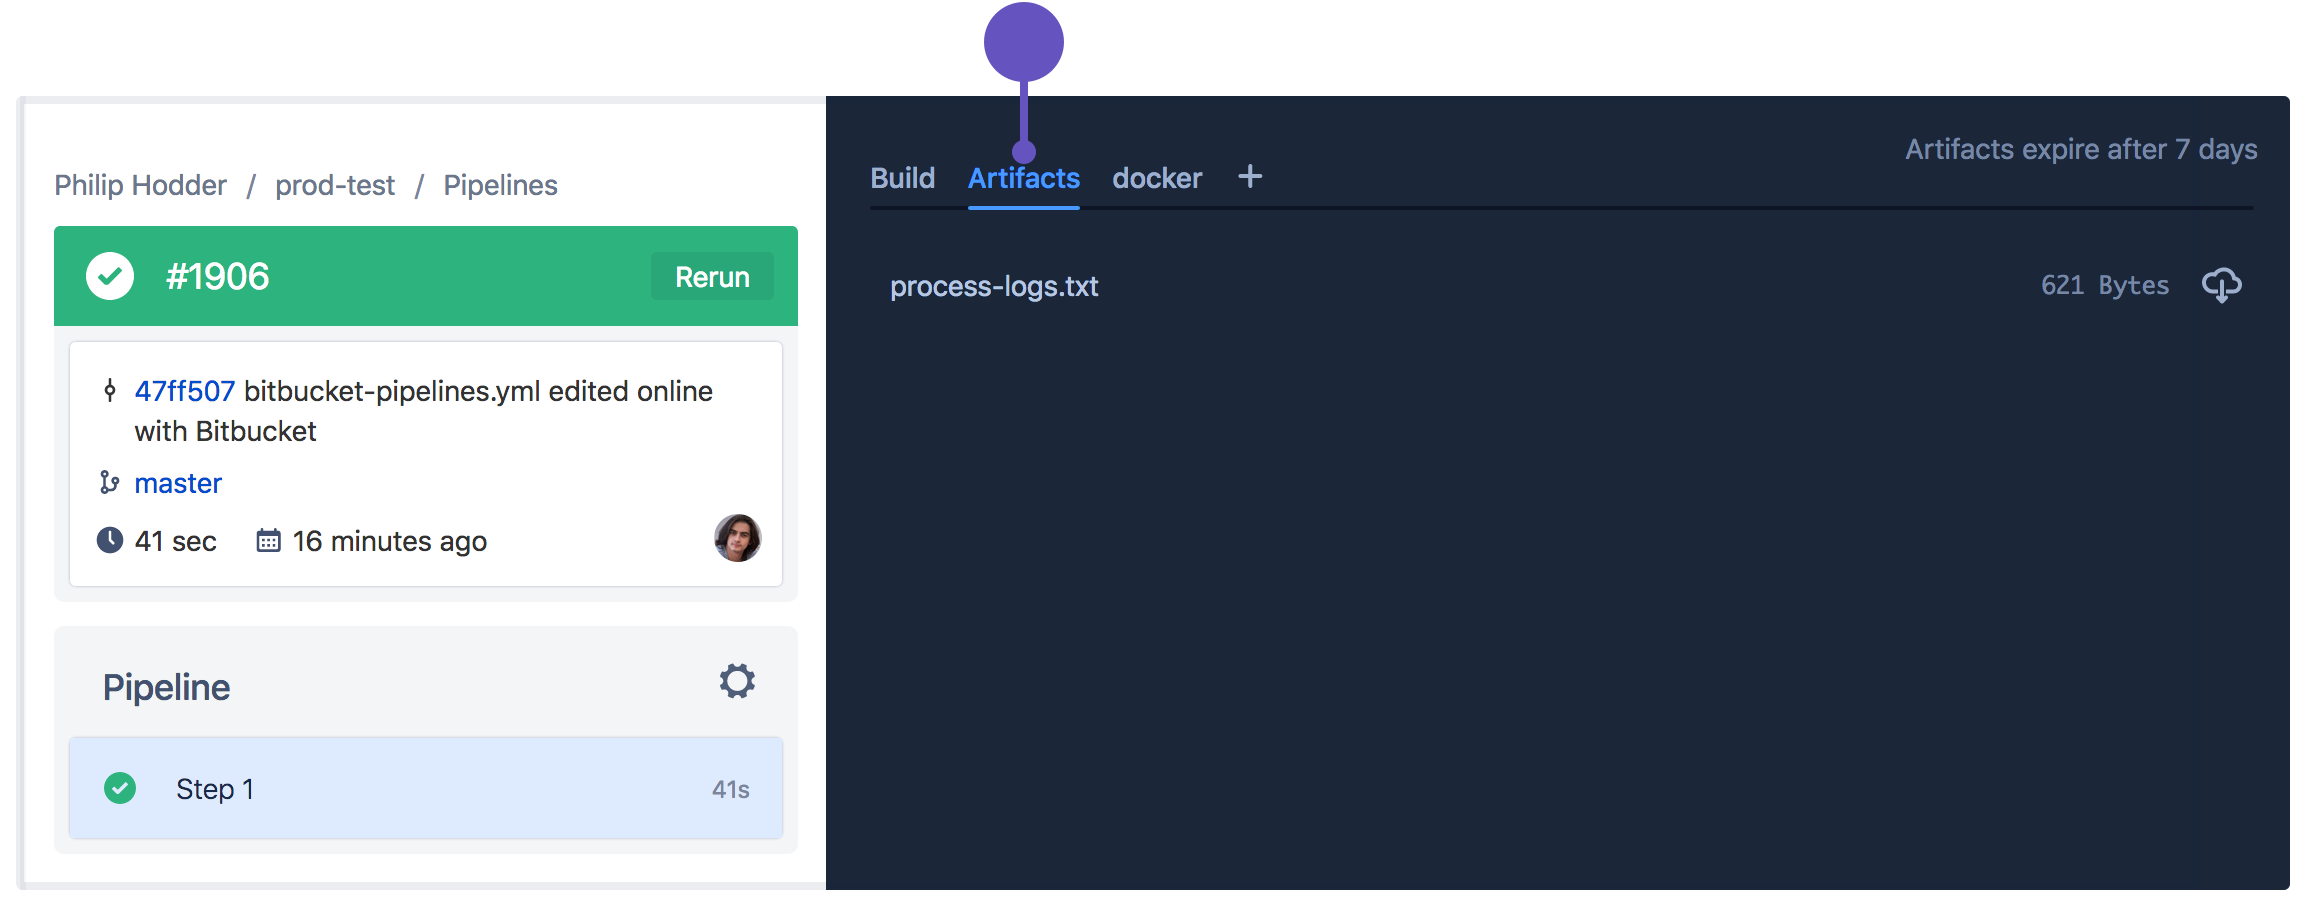Click the '41 sec' duration text
This screenshot has width=2312, height=912.
(x=176, y=541)
